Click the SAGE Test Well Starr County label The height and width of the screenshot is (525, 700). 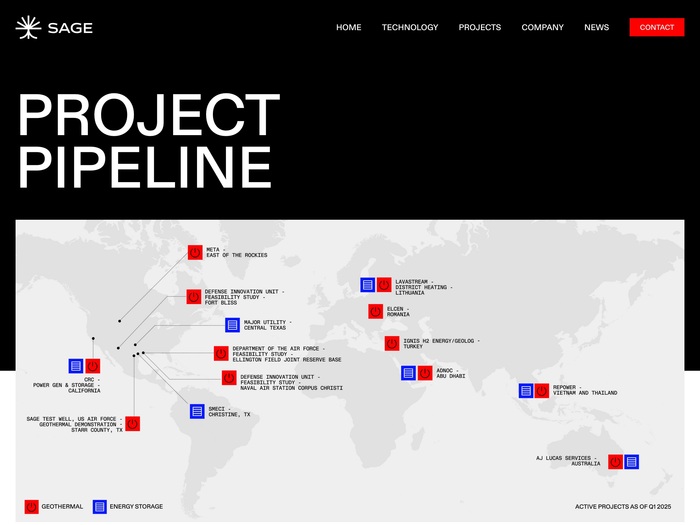74,425
